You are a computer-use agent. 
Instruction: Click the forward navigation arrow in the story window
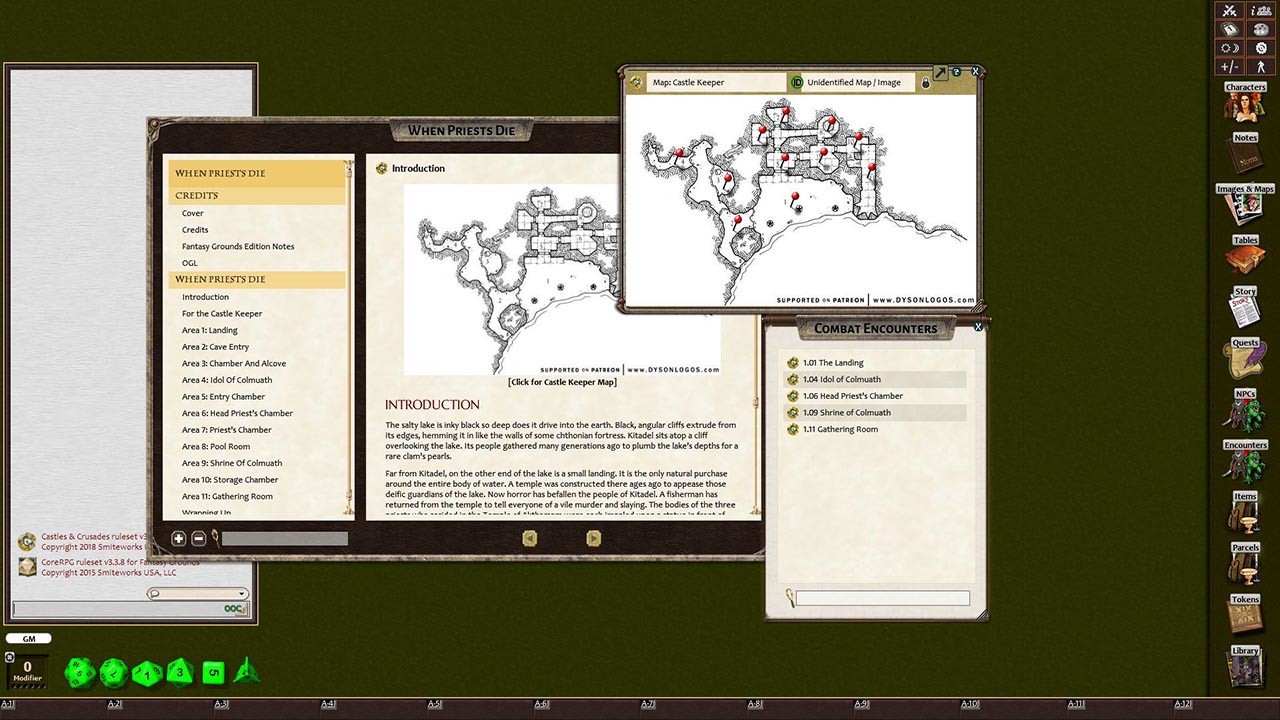(593, 538)
